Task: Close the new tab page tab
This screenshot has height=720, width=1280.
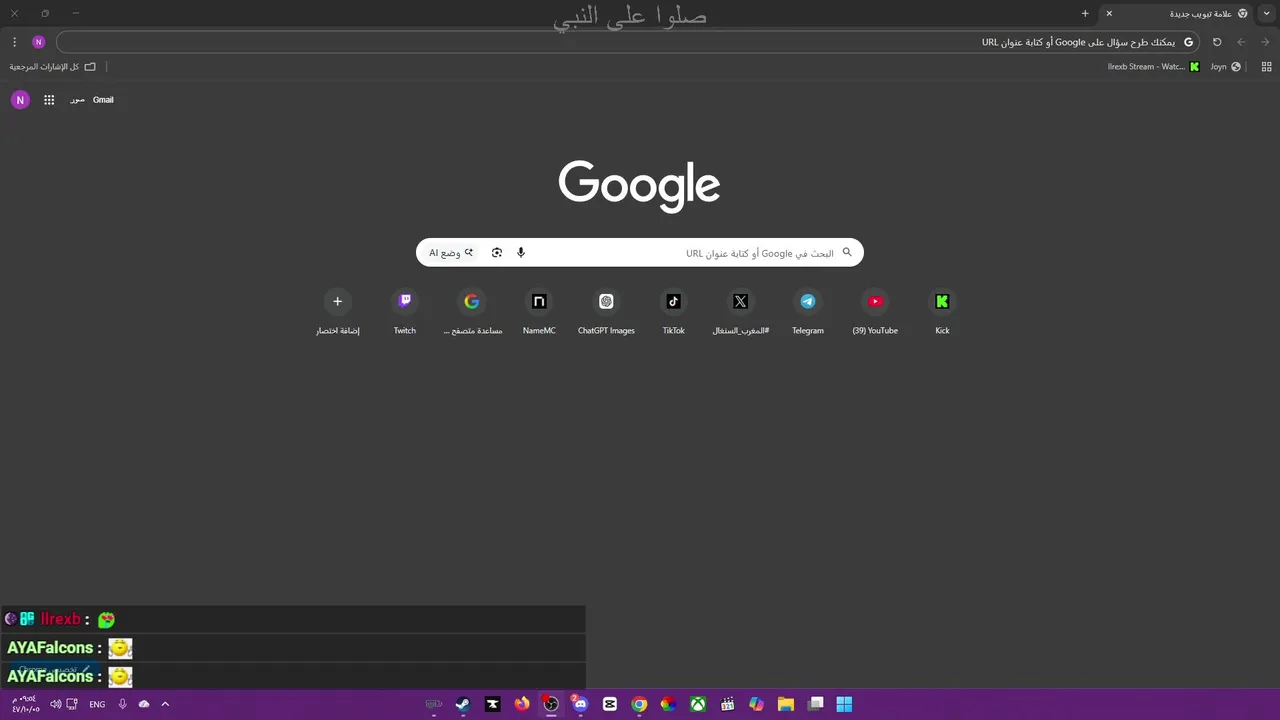Action: tap(1109, 13)
